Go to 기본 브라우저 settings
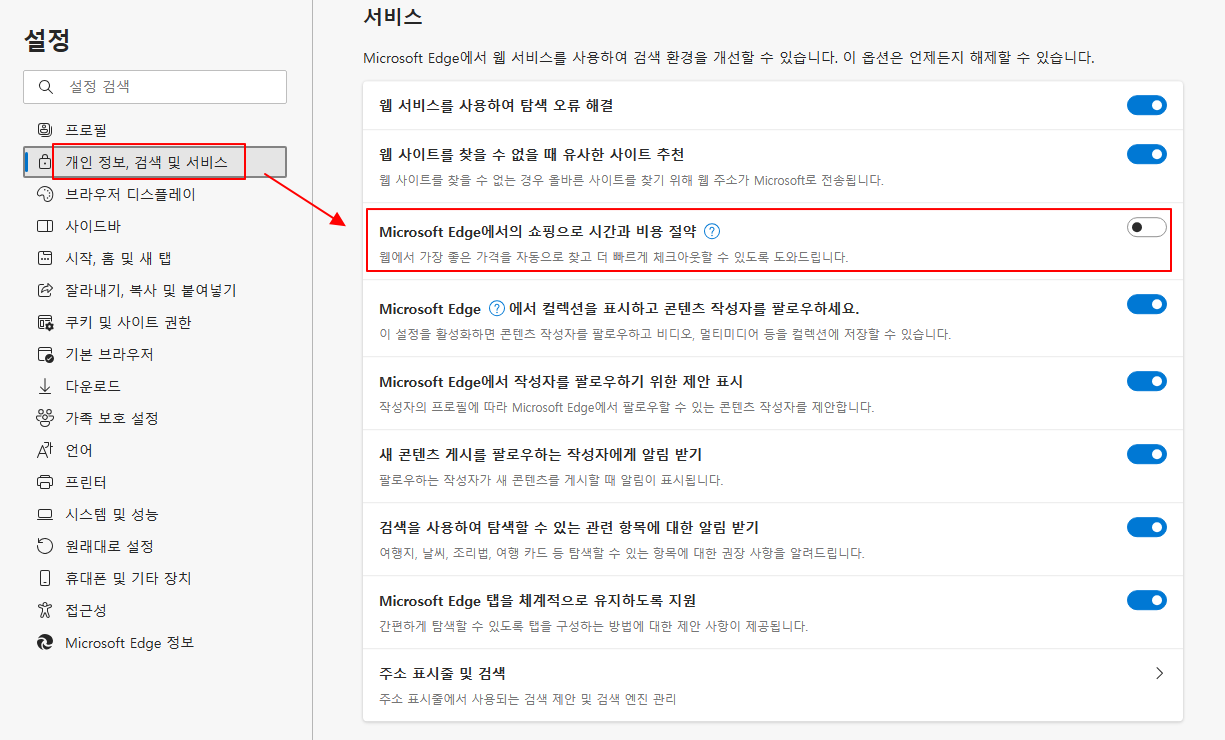Screen dimensions: 1225x740 [155, 354]
